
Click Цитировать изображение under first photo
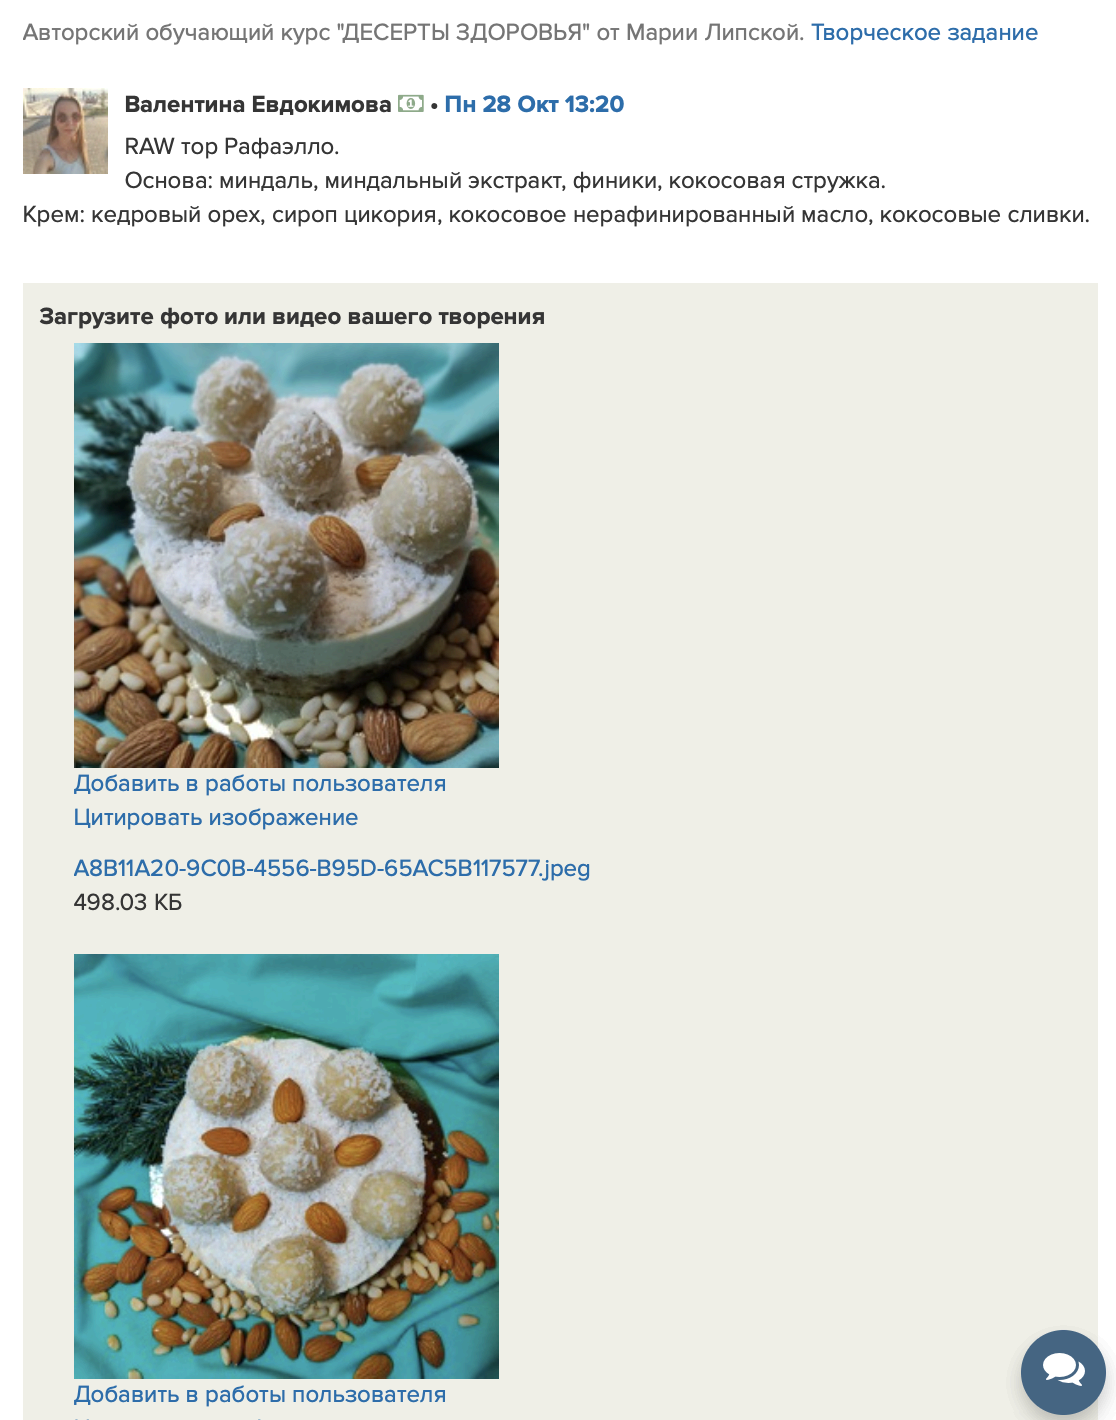pos(216,818)
